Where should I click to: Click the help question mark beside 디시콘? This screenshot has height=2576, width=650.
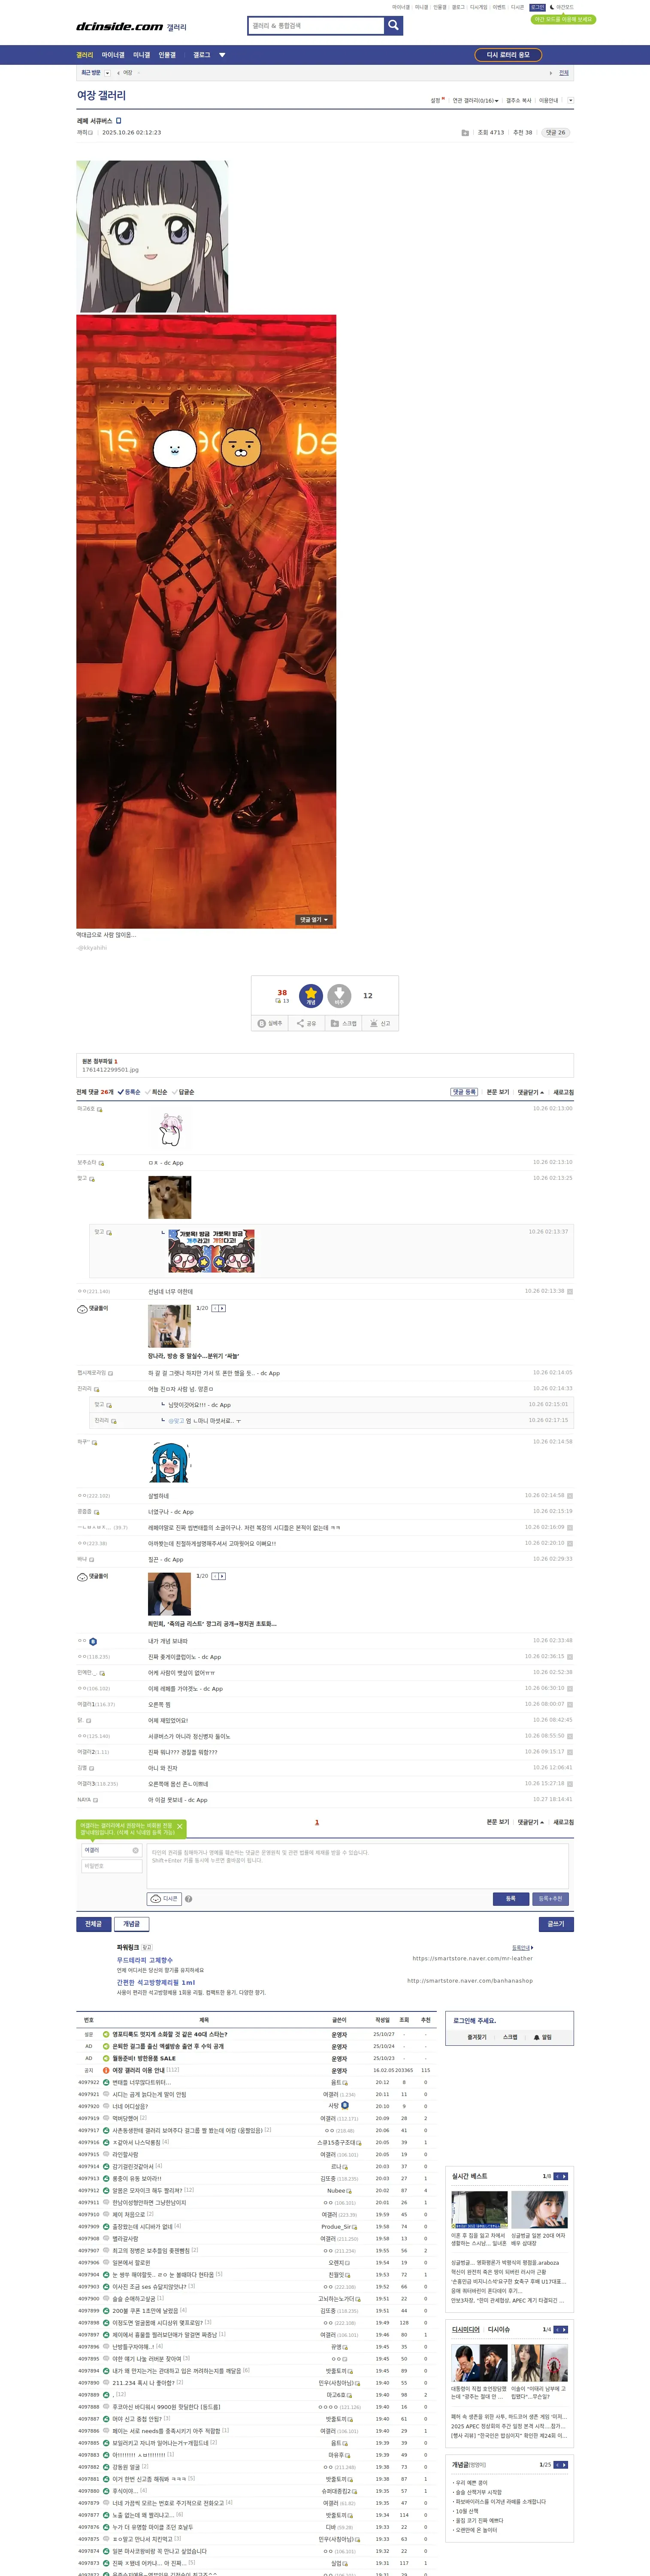click(188, 1899)
